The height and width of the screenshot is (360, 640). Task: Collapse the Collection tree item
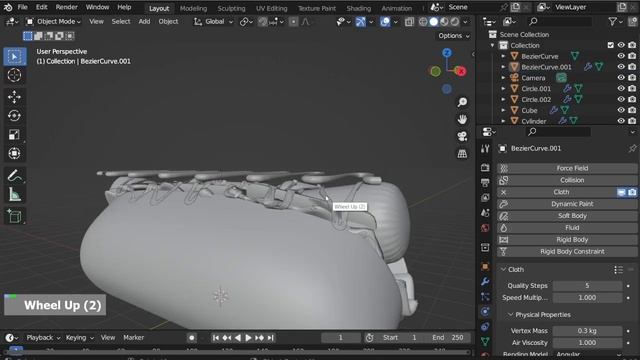click(493, 45)
